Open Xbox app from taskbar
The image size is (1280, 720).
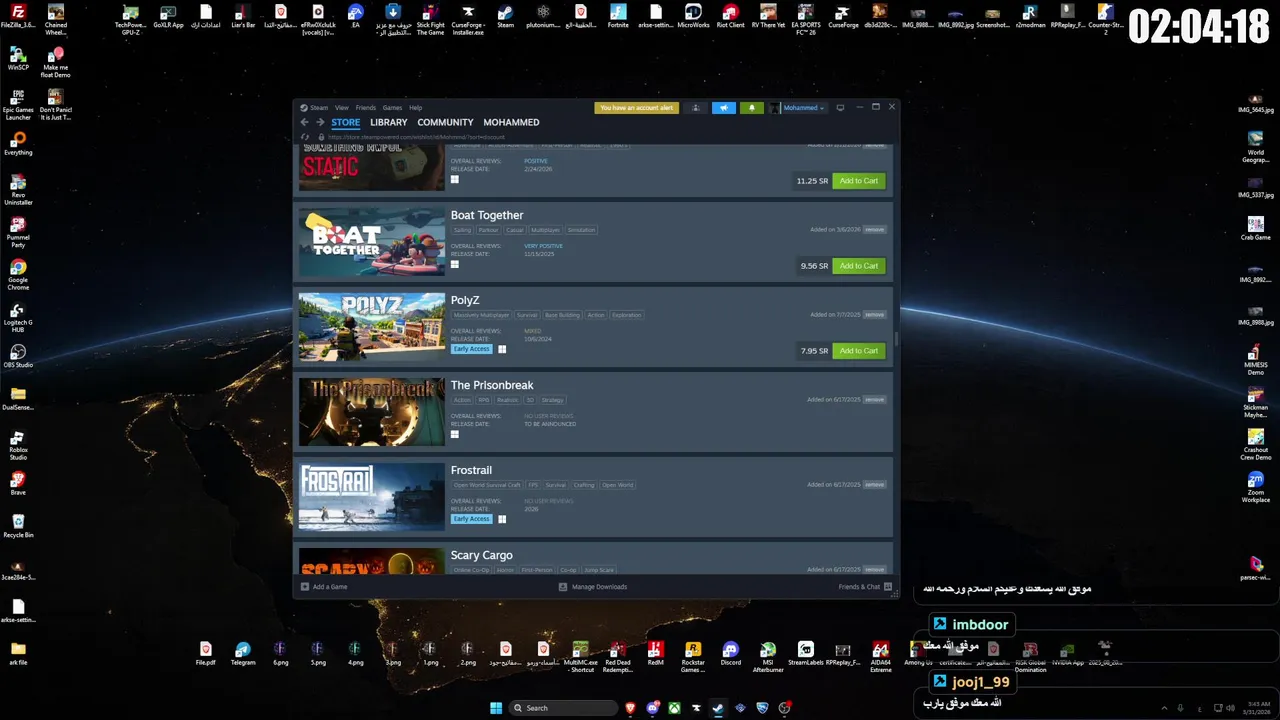[675, 708]
